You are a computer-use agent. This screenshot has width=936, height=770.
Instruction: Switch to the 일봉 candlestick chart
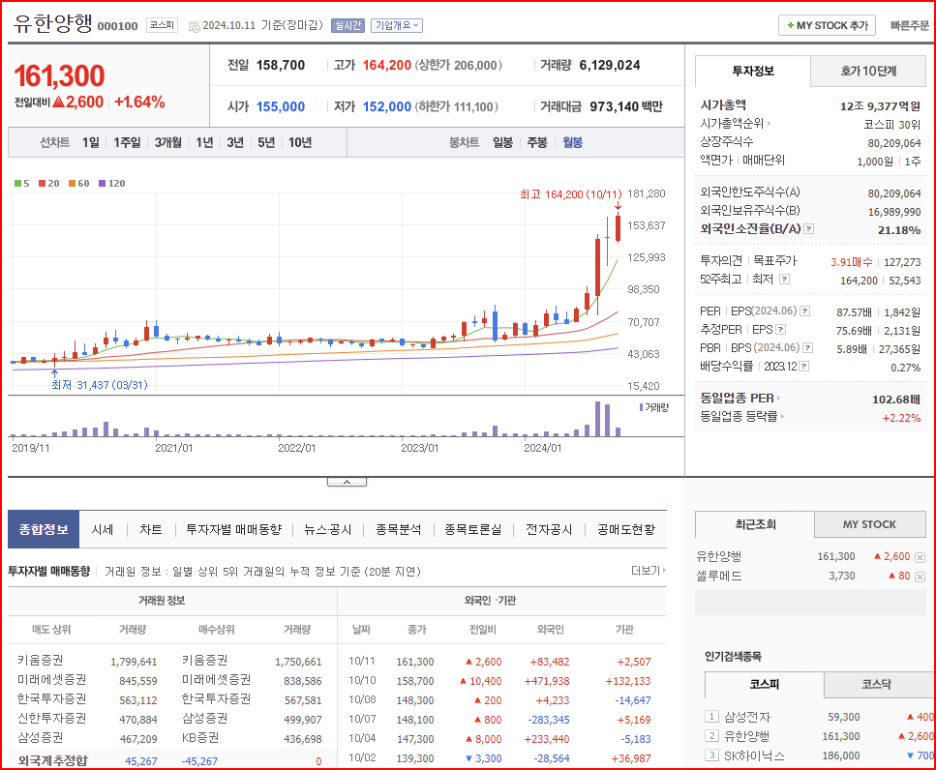tap(503, 143)
